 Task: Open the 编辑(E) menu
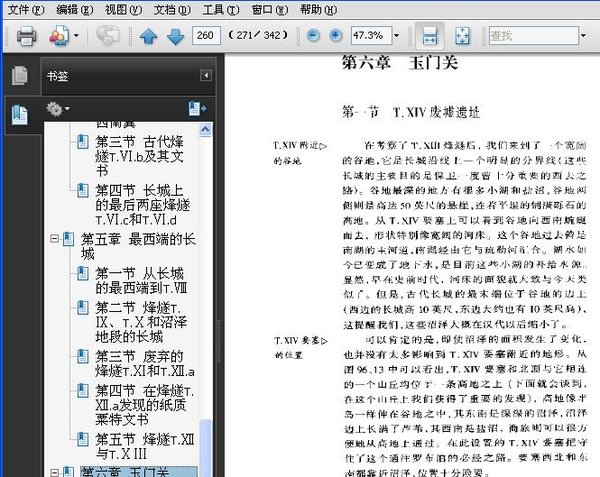tap(75, 10)
